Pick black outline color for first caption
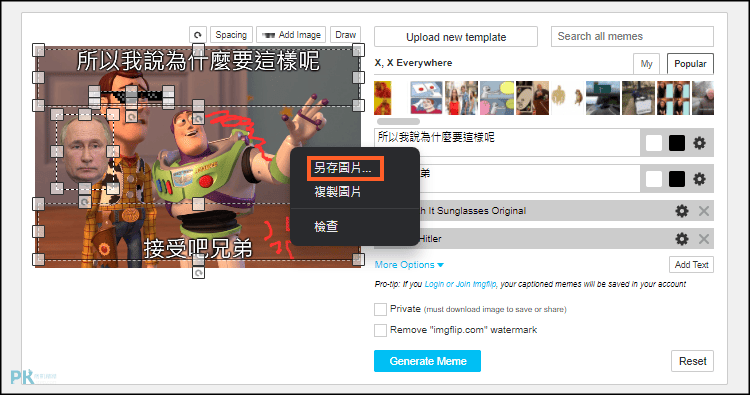This screenshot has width=750, height=395. pyautogui.click(x=677, y=143)
